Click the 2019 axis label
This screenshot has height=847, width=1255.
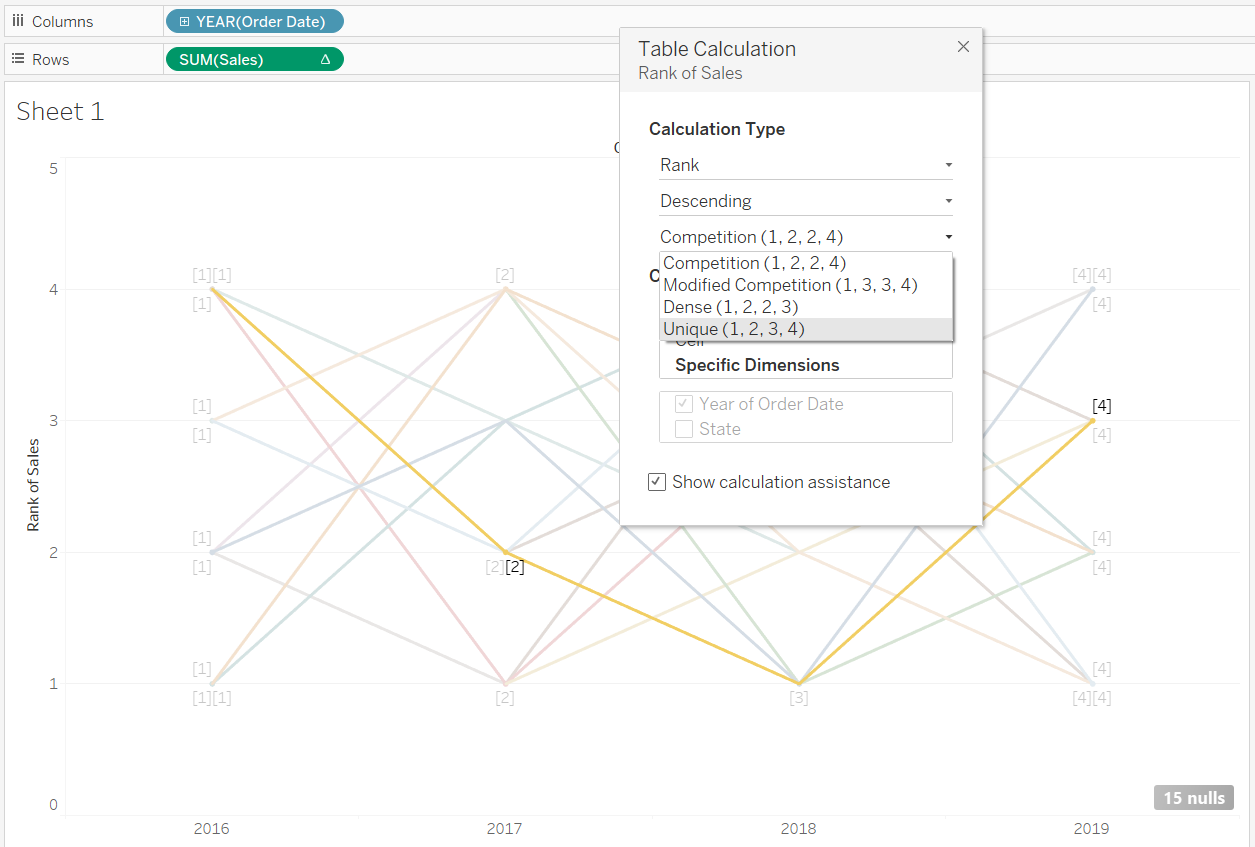point(1091,828)
